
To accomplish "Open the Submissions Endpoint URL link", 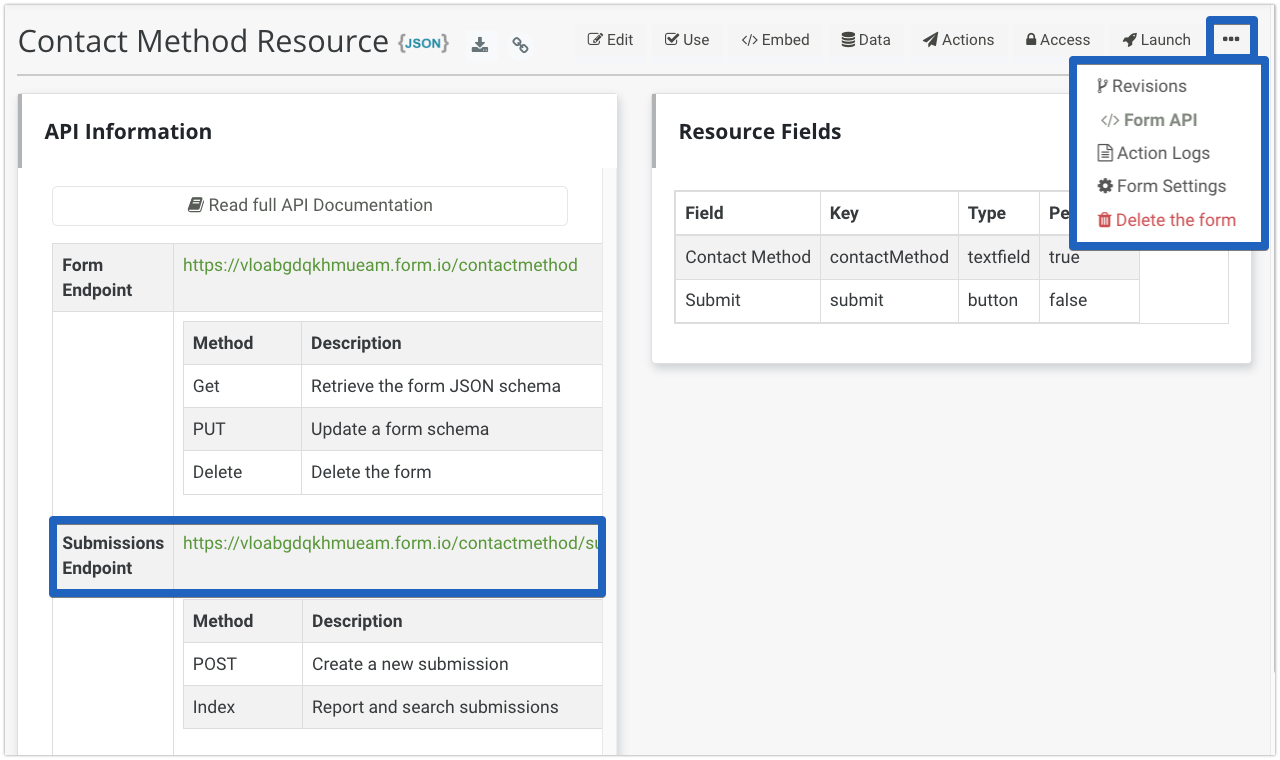I will point(390,543).
